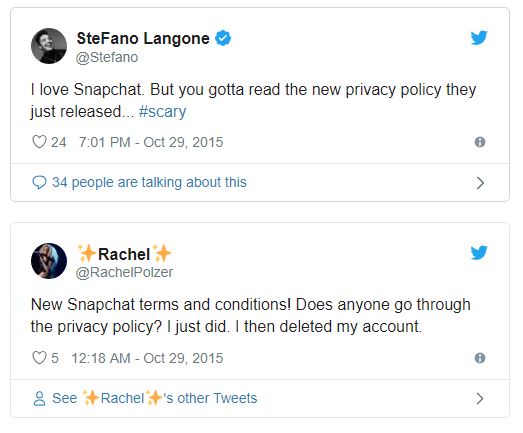Open info icon on Stefano's tweet
Viewport: 523px width, 433px height.
480,142
